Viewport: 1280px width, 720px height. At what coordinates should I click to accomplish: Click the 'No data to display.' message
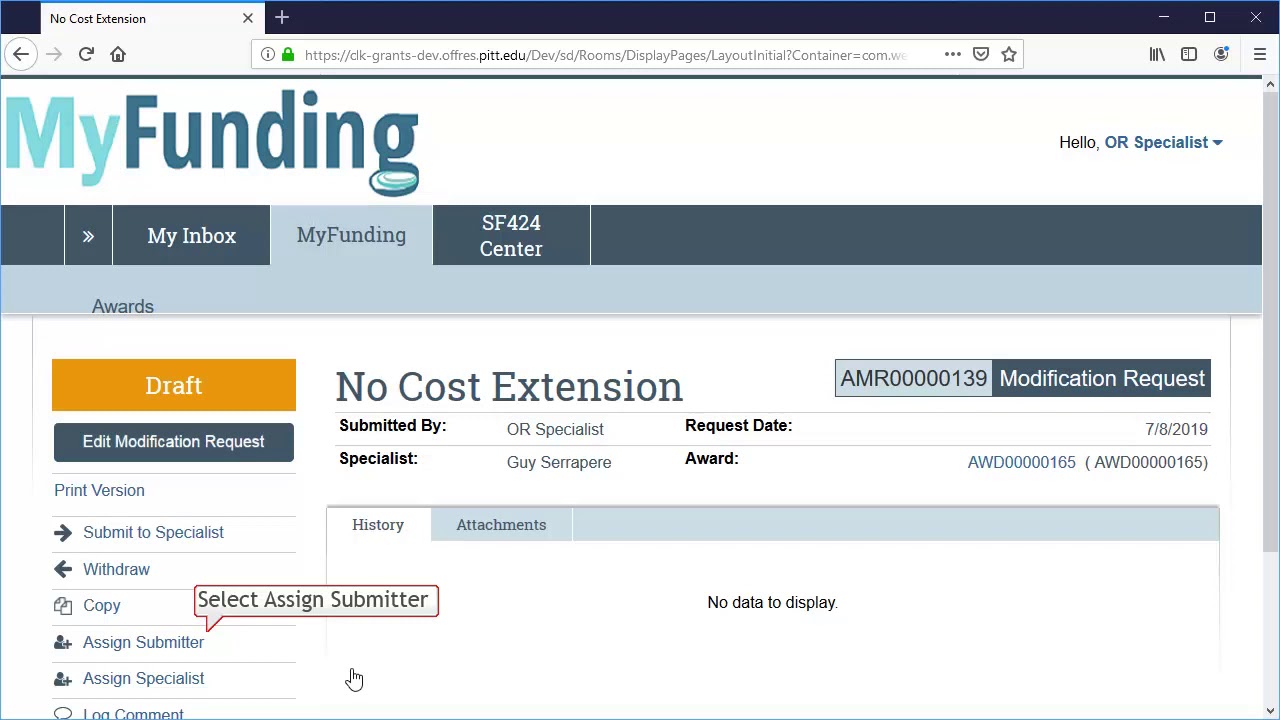(772, 602)
